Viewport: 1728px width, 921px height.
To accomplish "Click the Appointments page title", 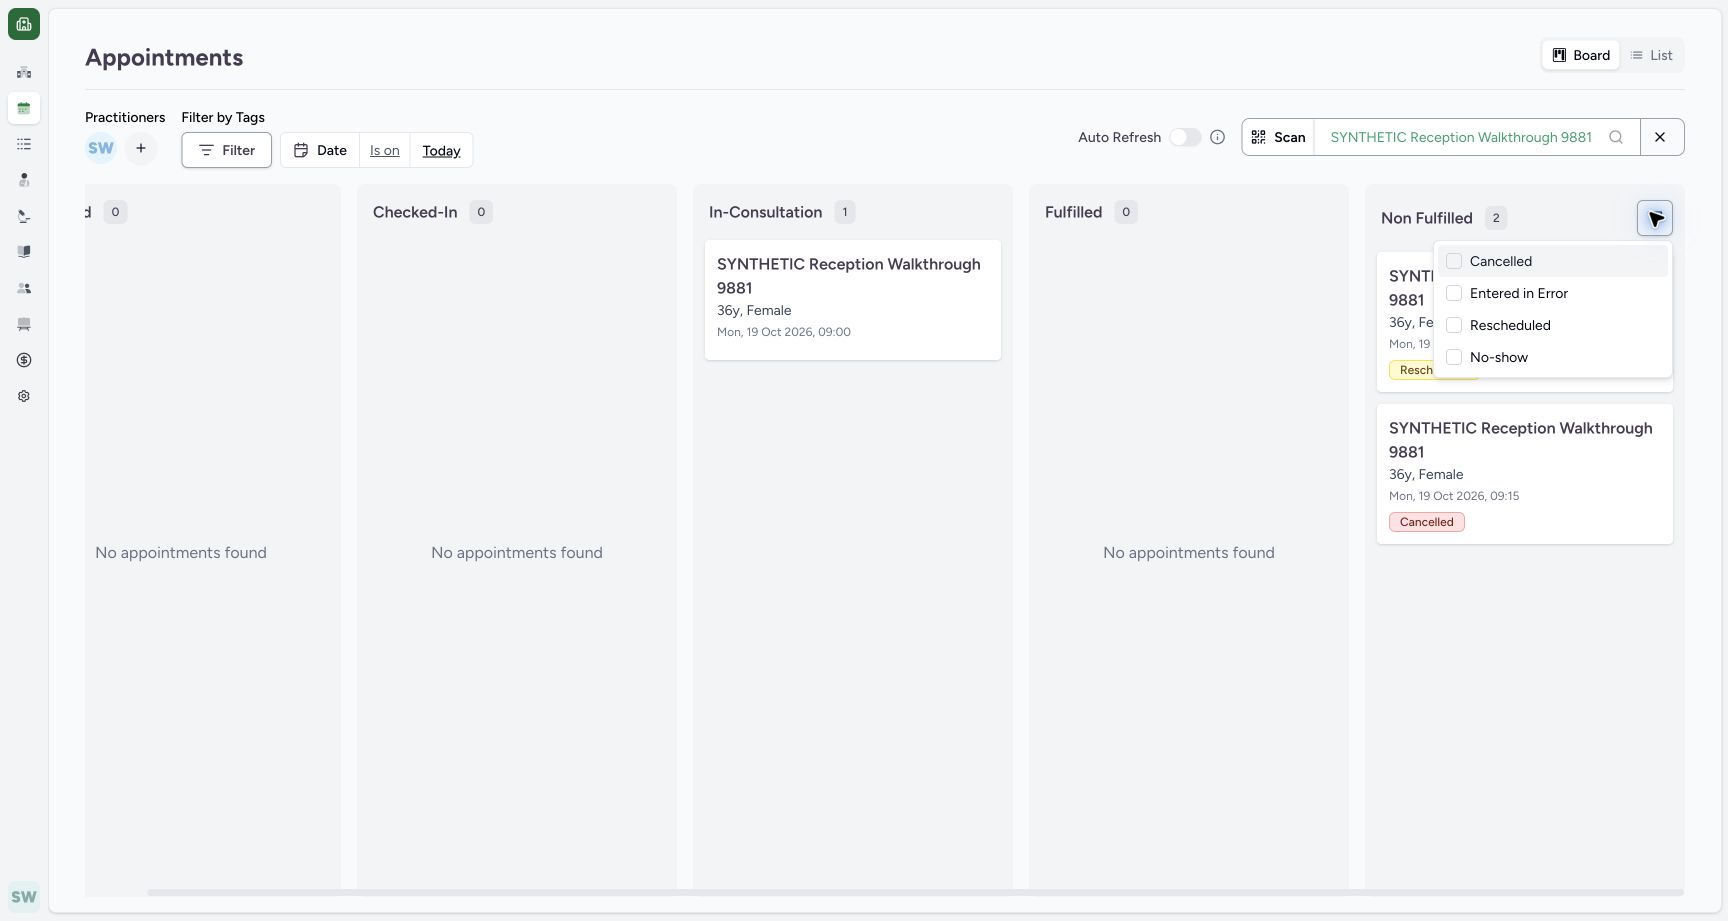I will pyautogui.click(x=164, y=57).
